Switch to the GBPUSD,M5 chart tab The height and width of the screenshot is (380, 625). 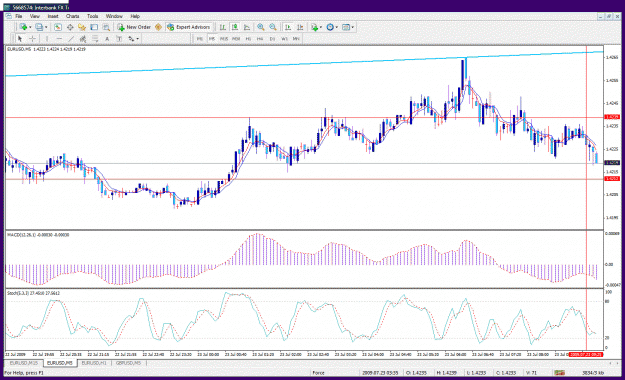pos(128,363)
